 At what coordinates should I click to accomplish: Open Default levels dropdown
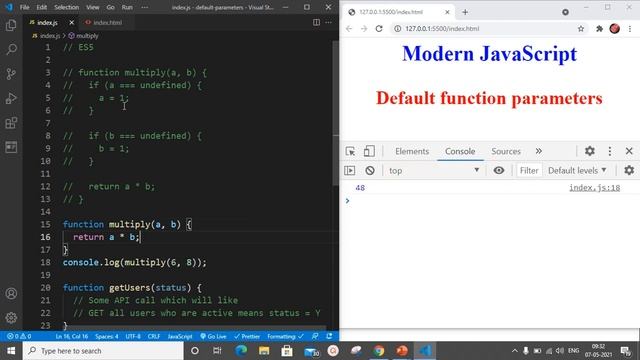[577, 170]
